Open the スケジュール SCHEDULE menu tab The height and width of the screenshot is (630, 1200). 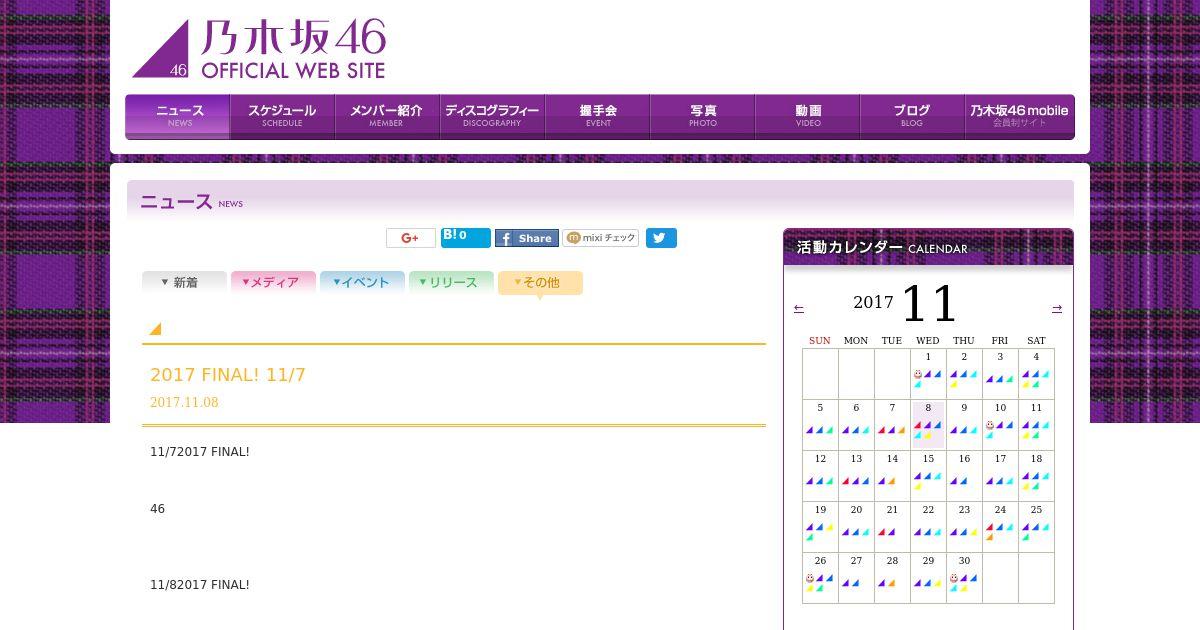click(x=282, y=116)
